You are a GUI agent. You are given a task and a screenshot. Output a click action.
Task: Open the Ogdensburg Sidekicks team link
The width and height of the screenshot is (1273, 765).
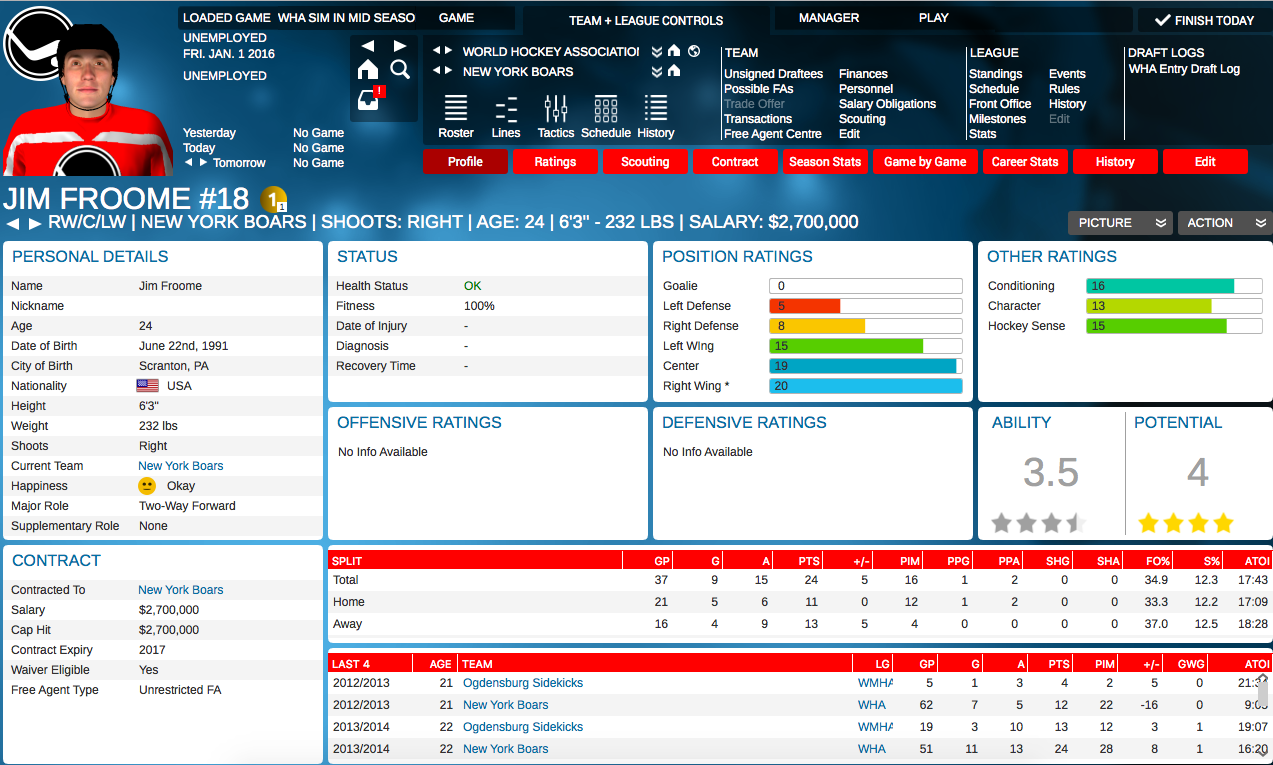pos(522,683)
